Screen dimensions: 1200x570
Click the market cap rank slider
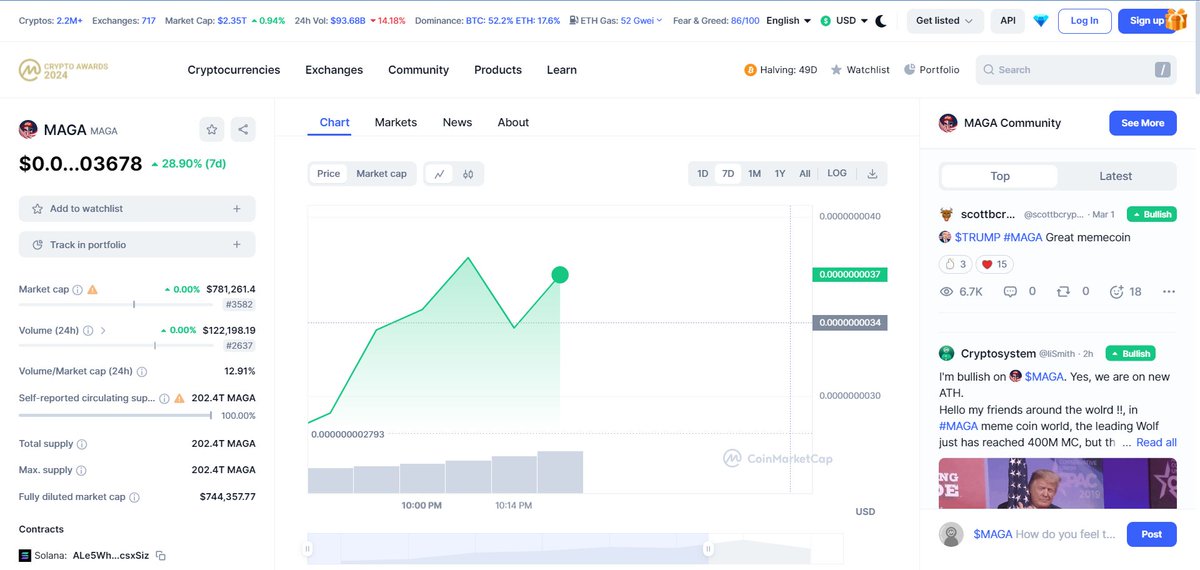coord(116,304)
